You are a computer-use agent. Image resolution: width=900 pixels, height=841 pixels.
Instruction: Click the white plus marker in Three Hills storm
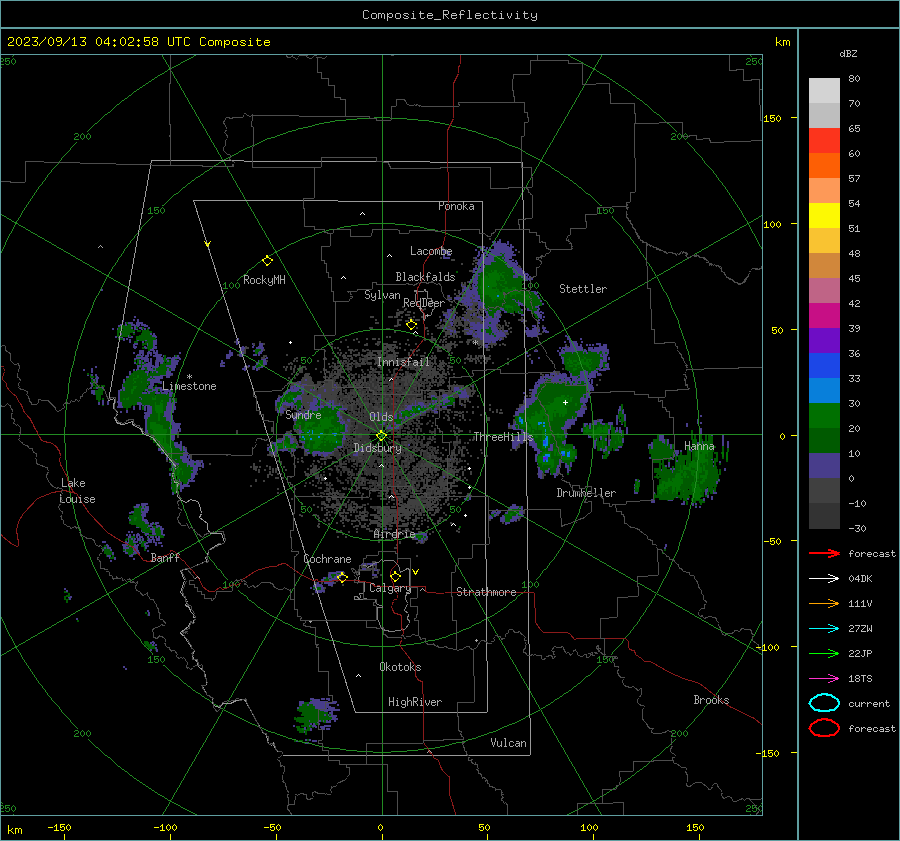point(565,402)
